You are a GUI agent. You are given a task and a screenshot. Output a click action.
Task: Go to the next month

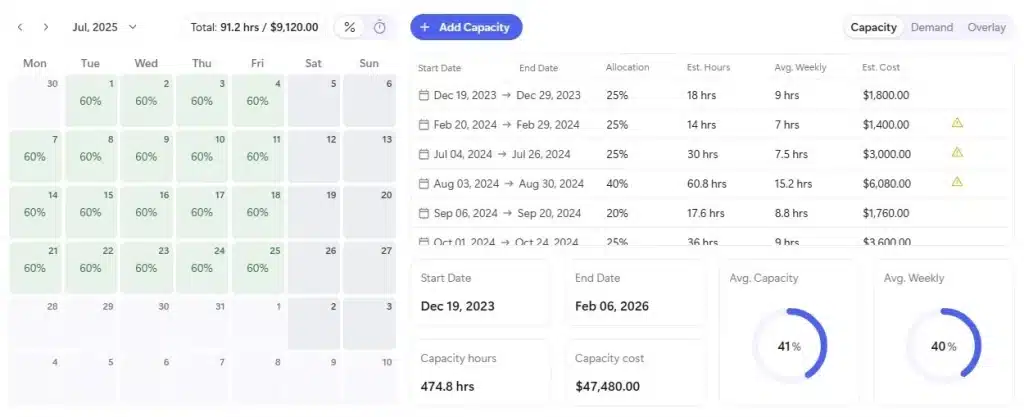[45, 27]
